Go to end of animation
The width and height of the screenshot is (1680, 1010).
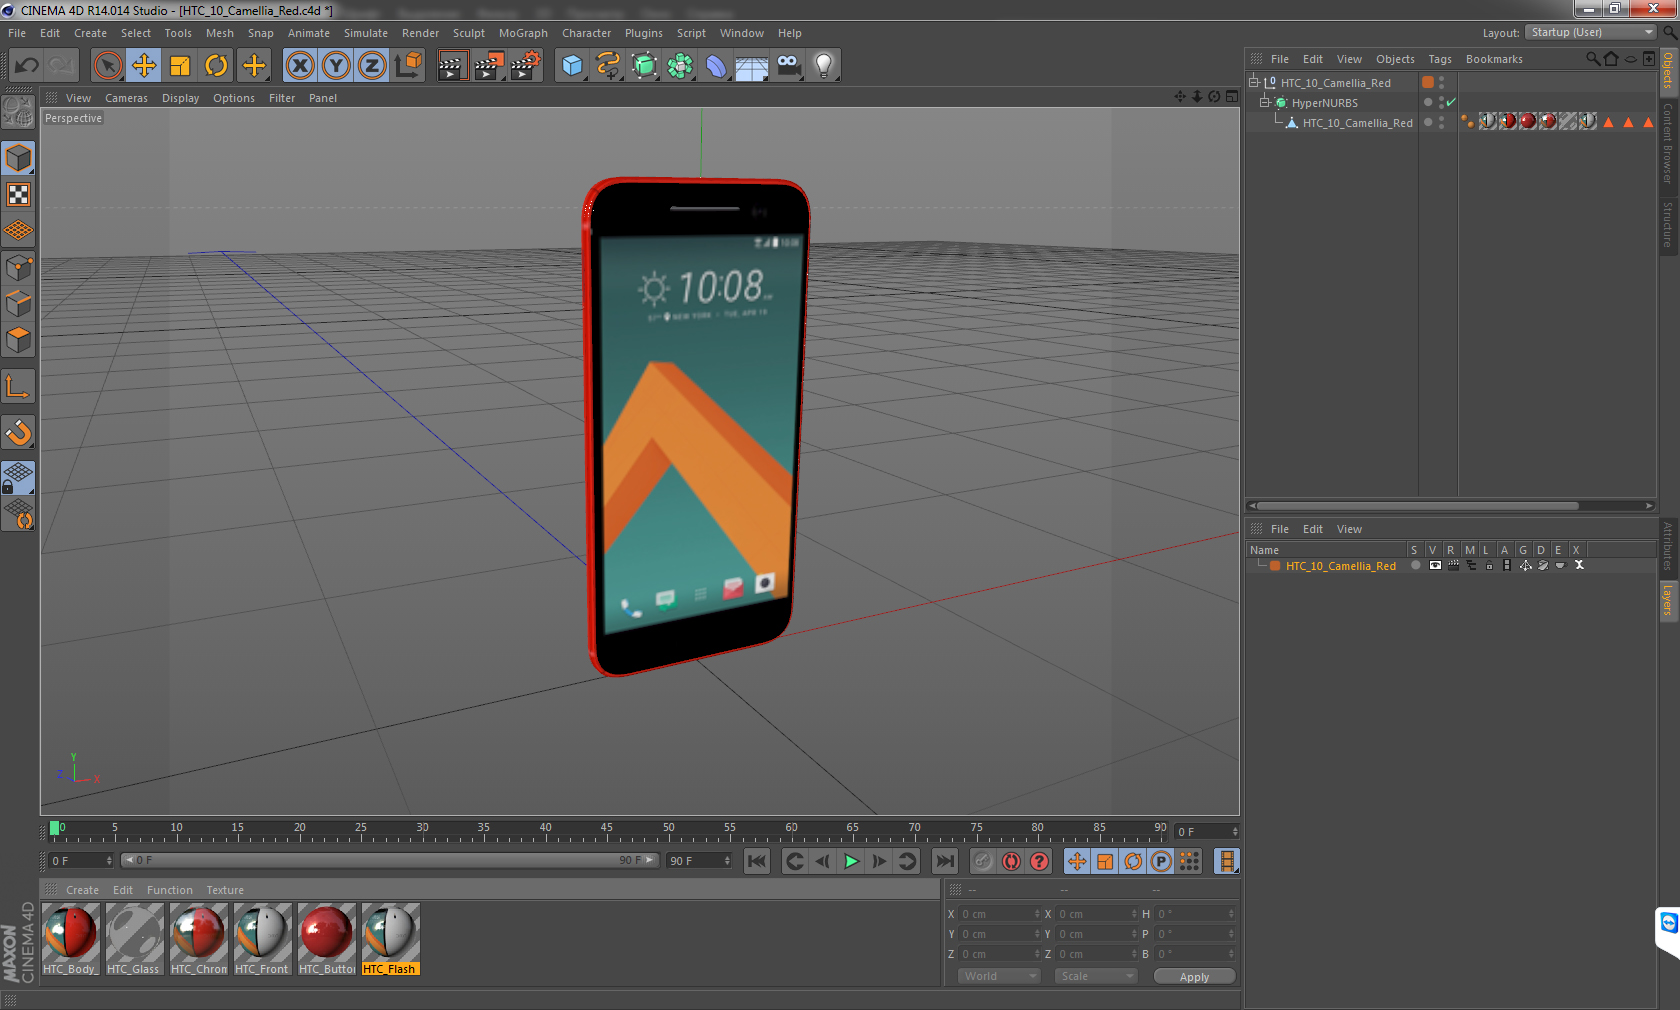(x=945, y=861)
